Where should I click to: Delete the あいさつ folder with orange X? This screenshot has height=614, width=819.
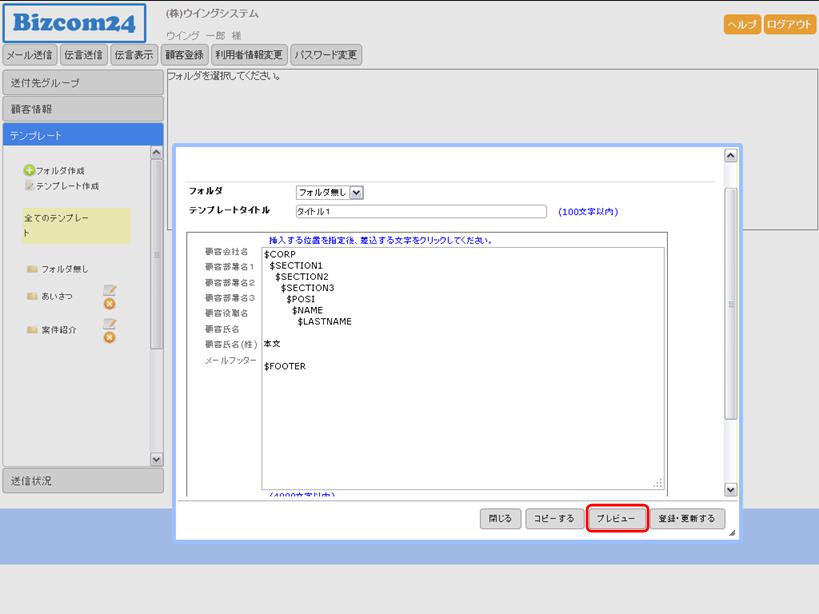pyautogui.click(x=110, y=304)
